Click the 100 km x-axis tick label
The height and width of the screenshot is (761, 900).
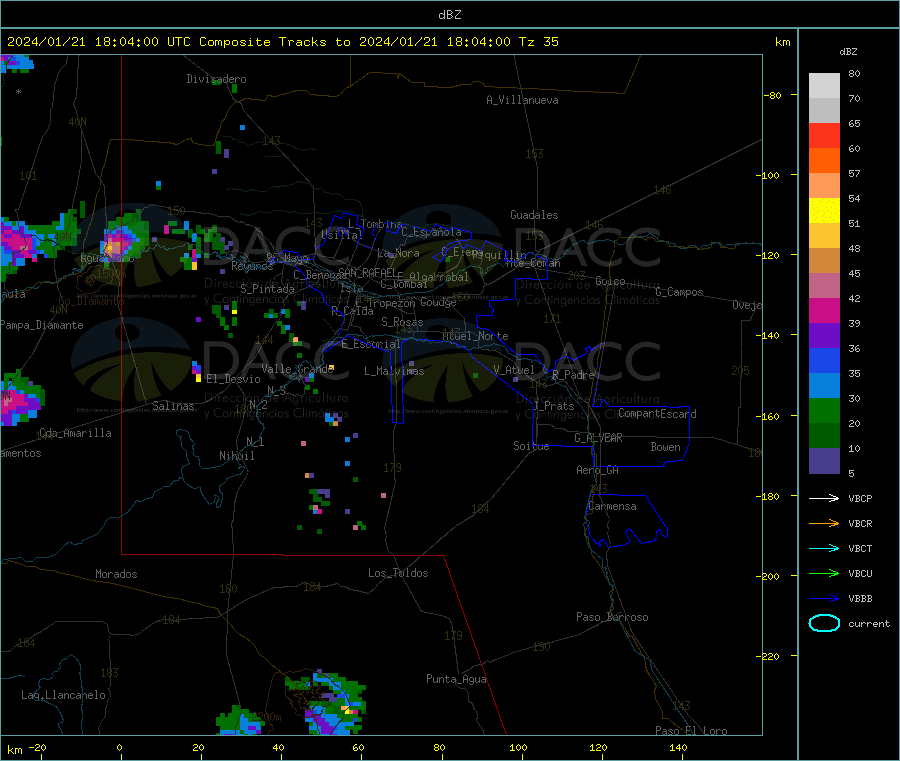point(518,747)
